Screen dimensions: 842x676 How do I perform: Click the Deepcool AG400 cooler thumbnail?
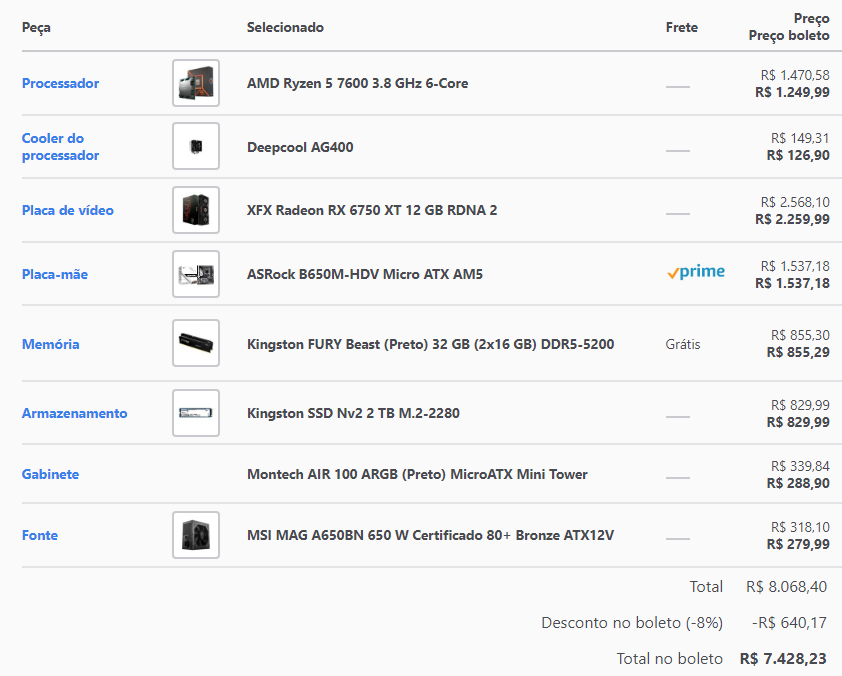pos(196,146)
